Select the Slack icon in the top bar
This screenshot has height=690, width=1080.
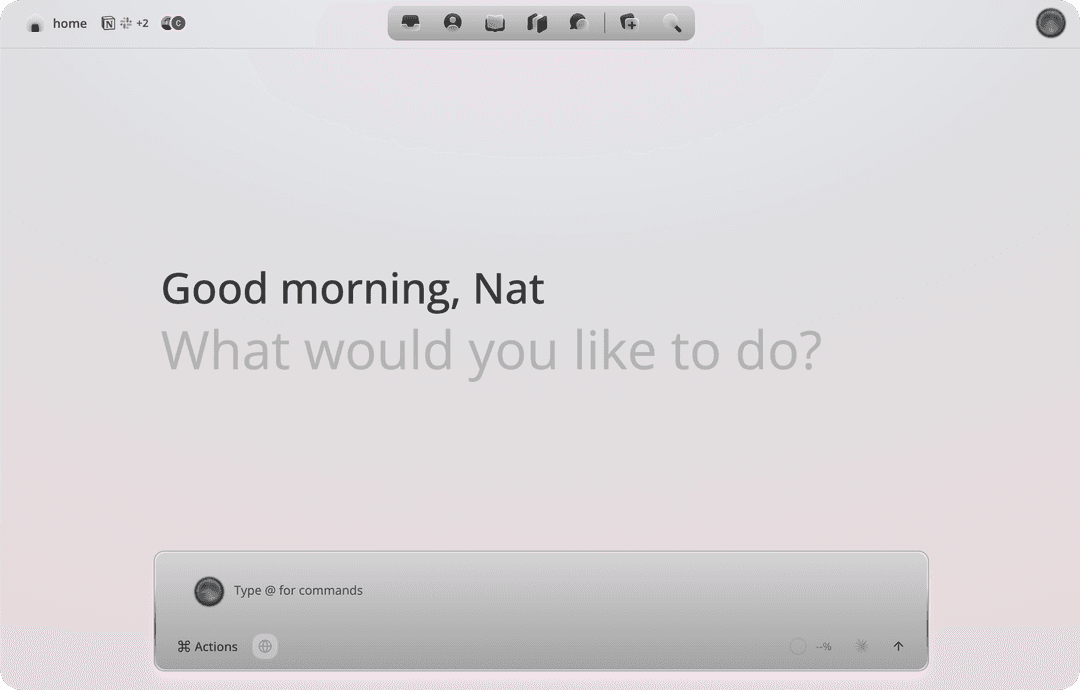124,23
